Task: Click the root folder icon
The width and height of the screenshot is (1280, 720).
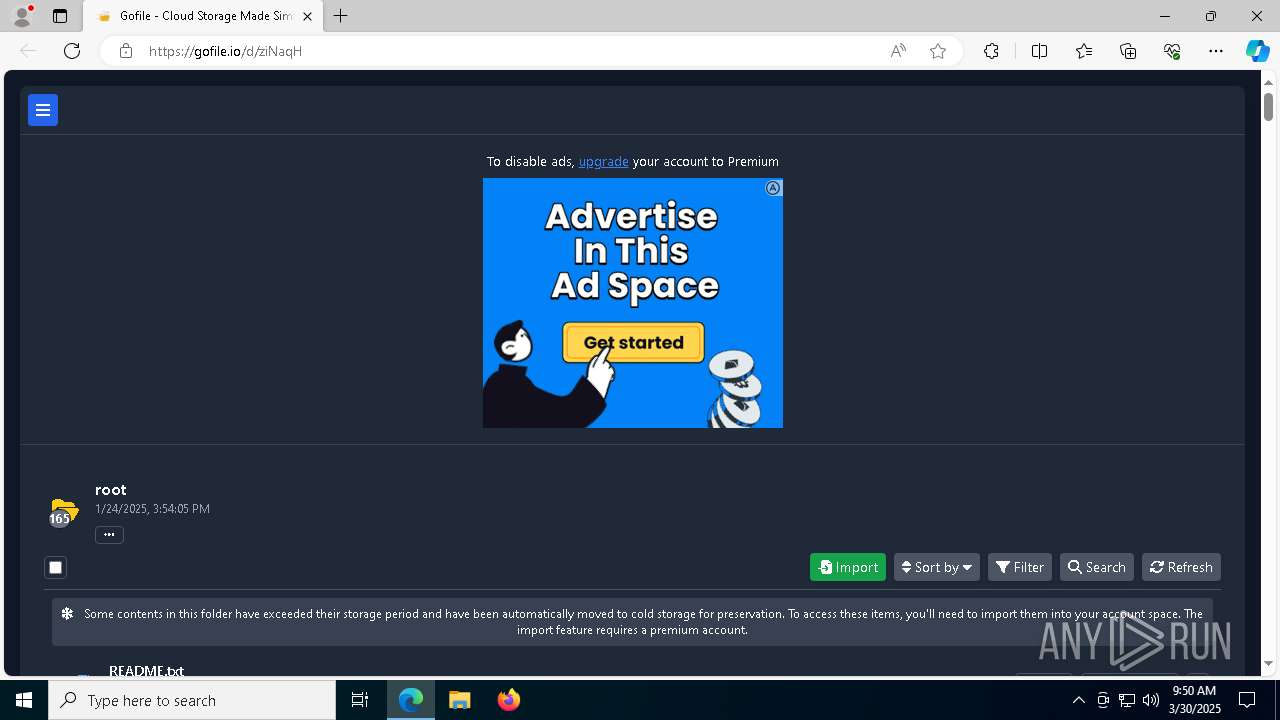Action: (63, 512)
